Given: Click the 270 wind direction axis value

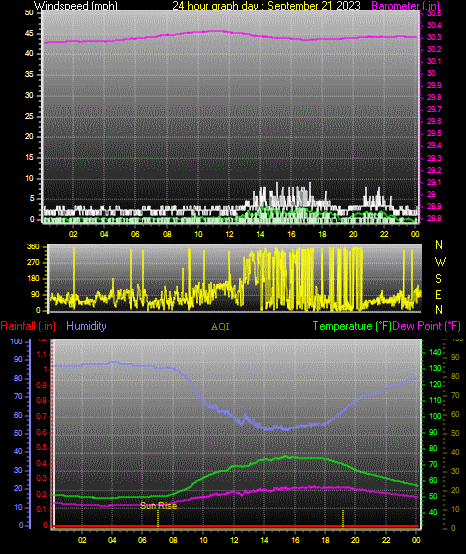Looking at the screenshot, I should 34,263.
